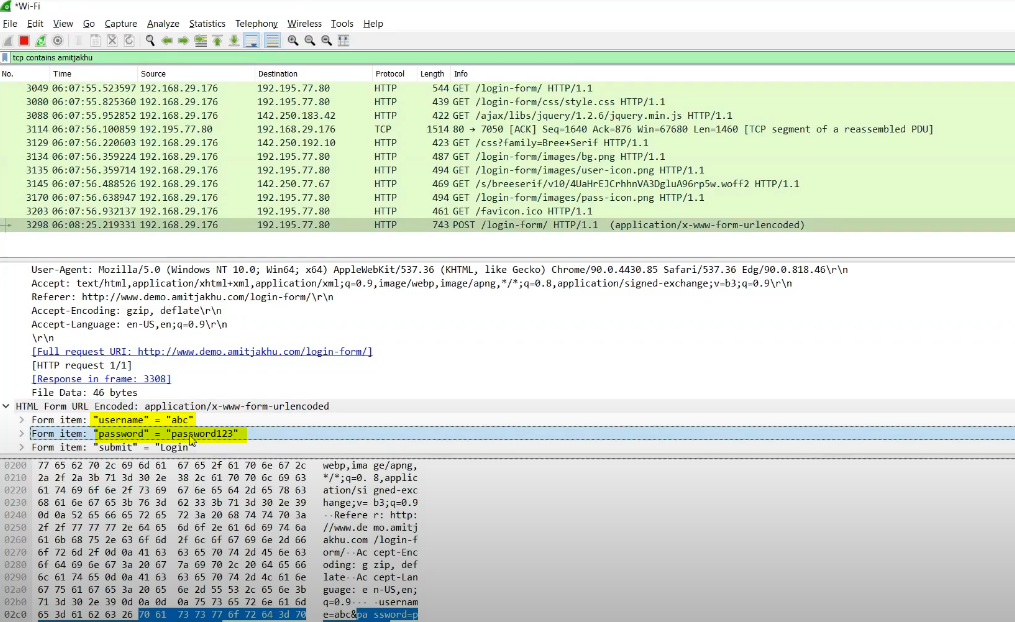1015x622 pixels.
Task: Open the Analyze menu
Action: point(163,23)
